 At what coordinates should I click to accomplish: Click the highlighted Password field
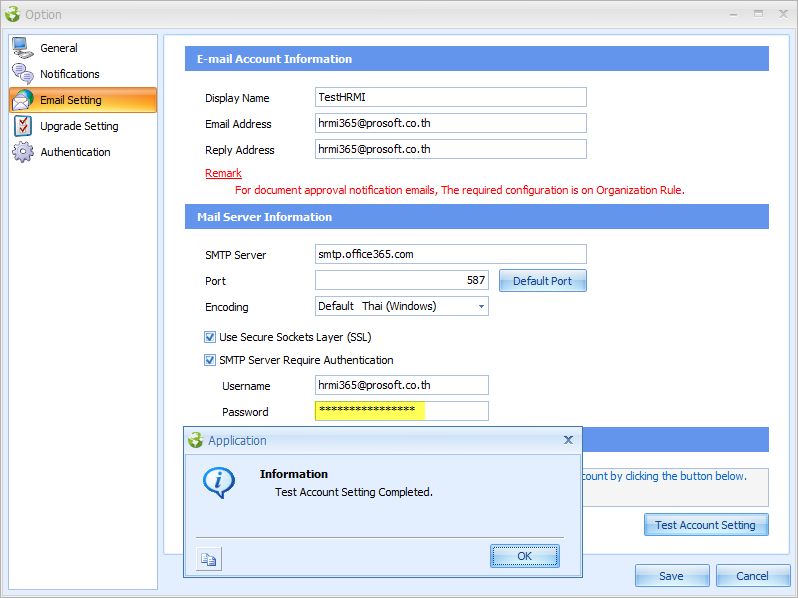[x=401, y=411]
